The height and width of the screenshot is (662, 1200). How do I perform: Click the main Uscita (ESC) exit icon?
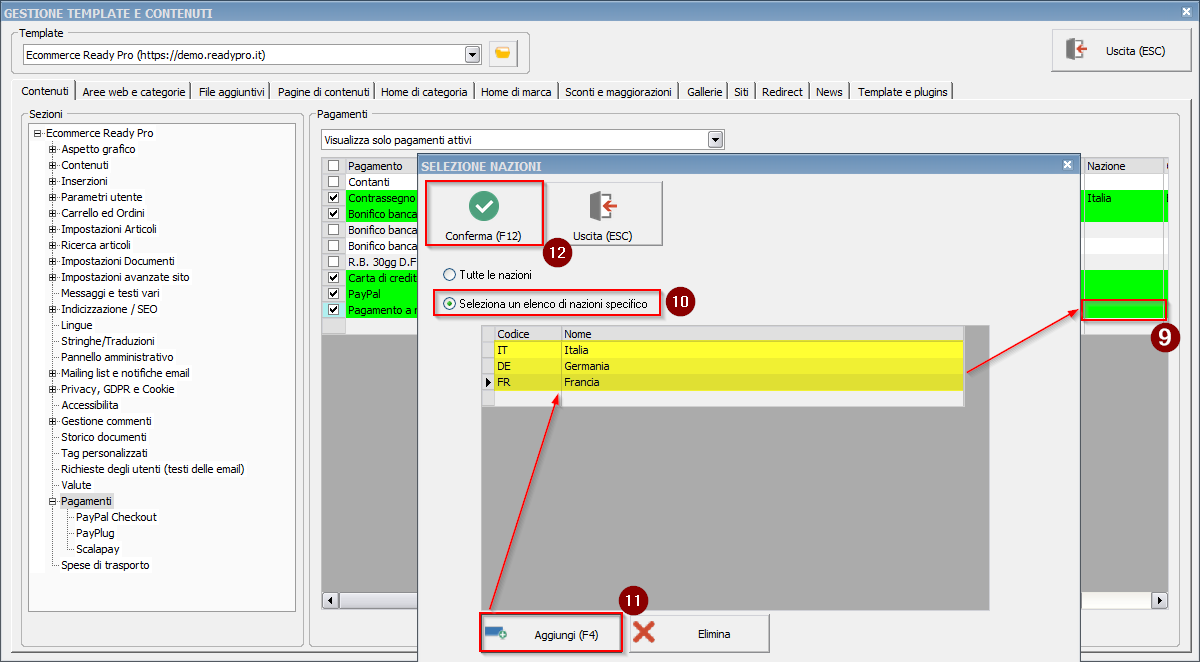(x=1077, y=50)
